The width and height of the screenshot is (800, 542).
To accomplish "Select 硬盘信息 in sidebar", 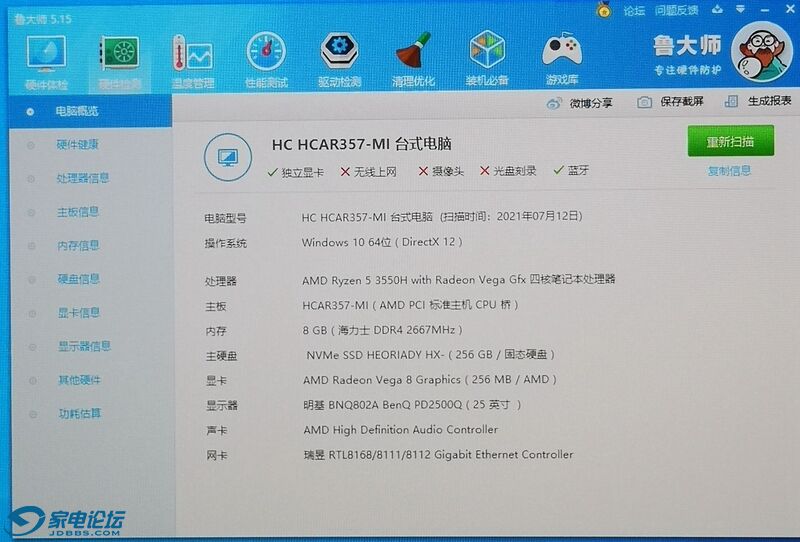I will coord(79,279).
